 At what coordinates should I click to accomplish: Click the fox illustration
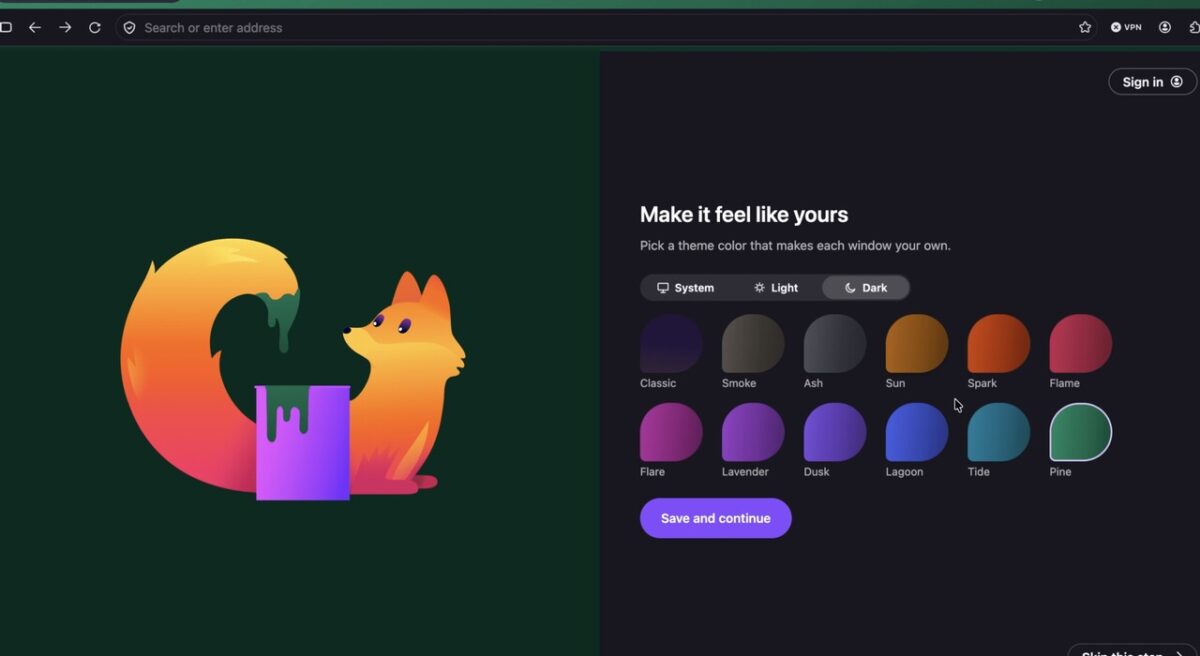coord(293,370)
